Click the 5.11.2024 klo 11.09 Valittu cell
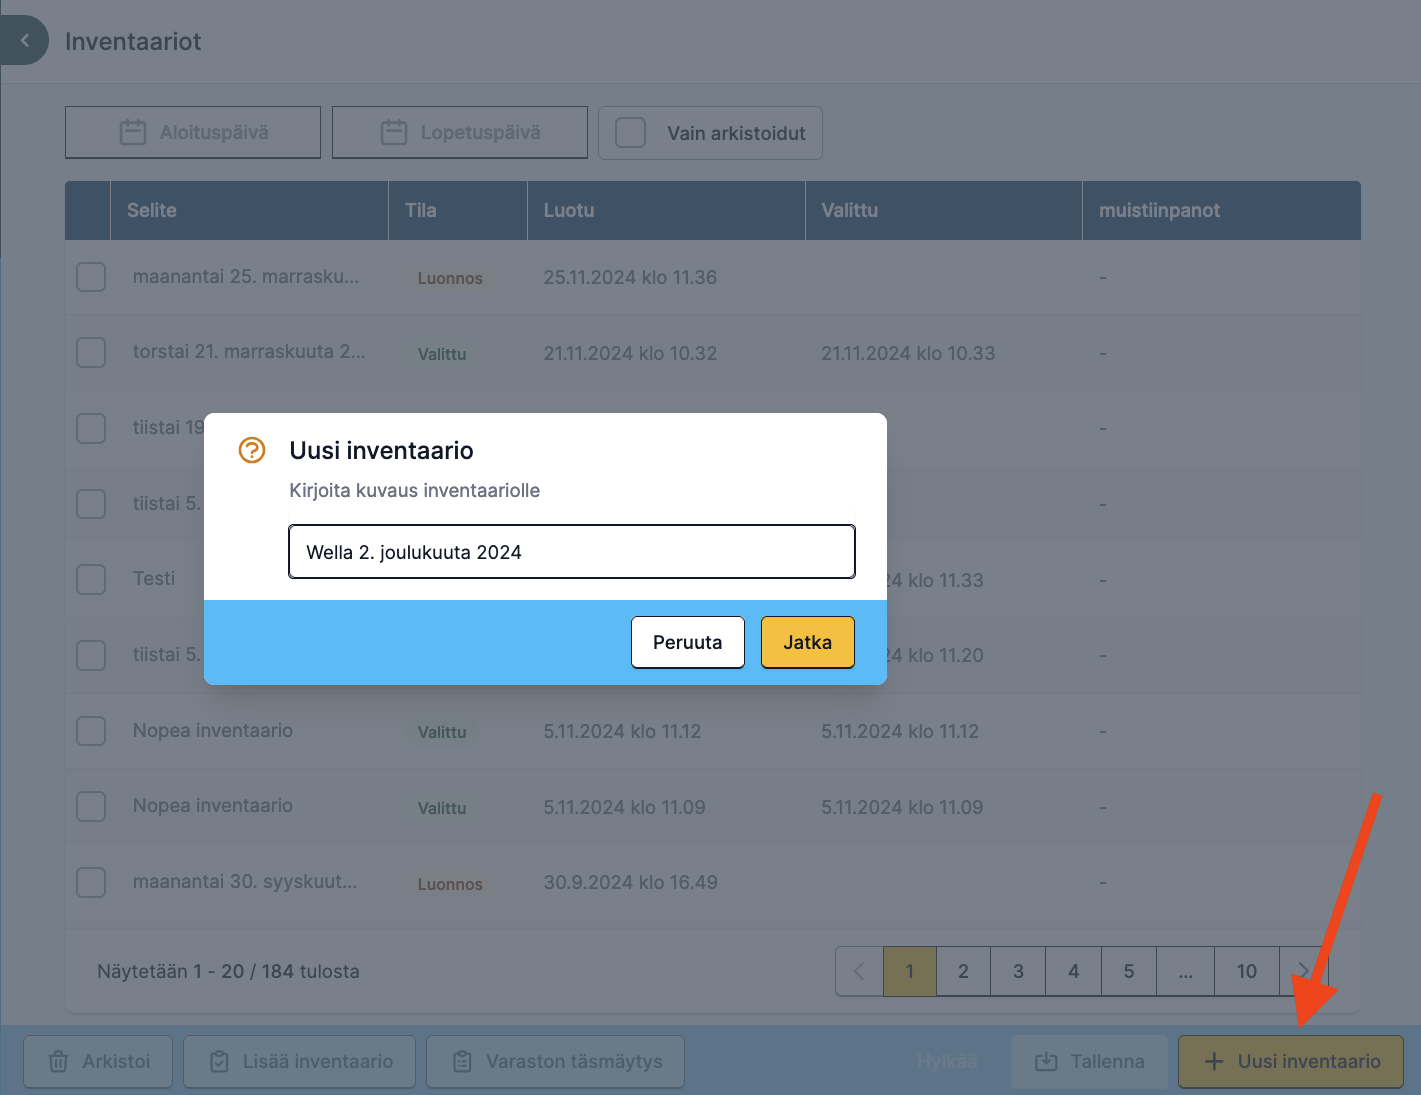Image resolution: width=1421 pixels, height=1095 pixels. (902, 807)
